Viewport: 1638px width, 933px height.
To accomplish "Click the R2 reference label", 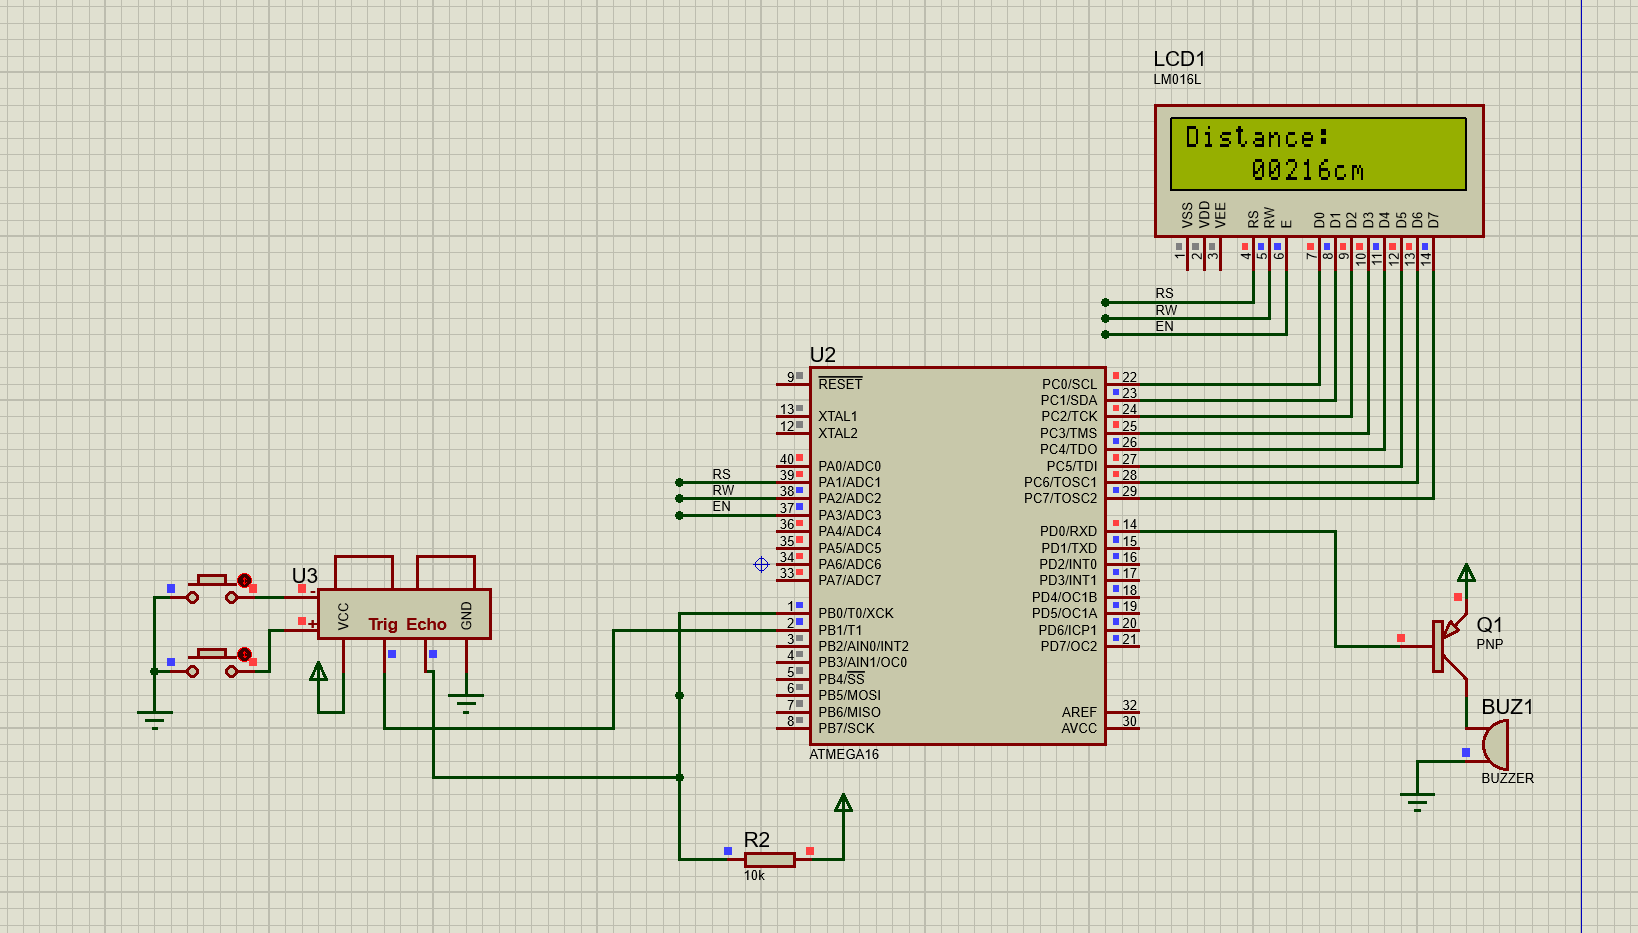I will coord(757,840).
